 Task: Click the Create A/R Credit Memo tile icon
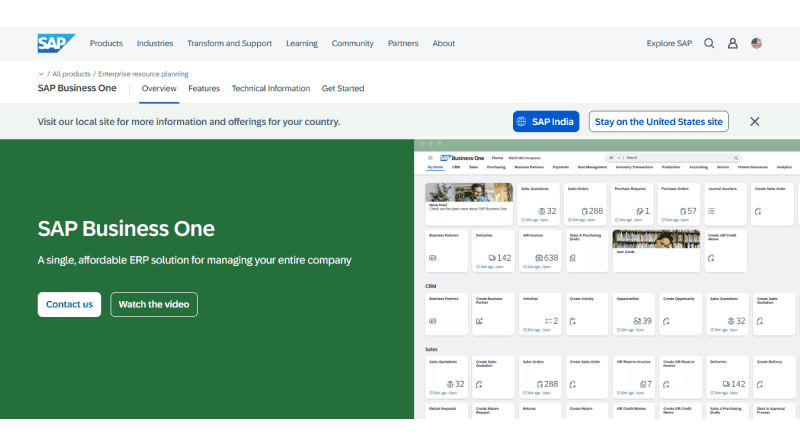pyautogui.click(x=711, y=258)
